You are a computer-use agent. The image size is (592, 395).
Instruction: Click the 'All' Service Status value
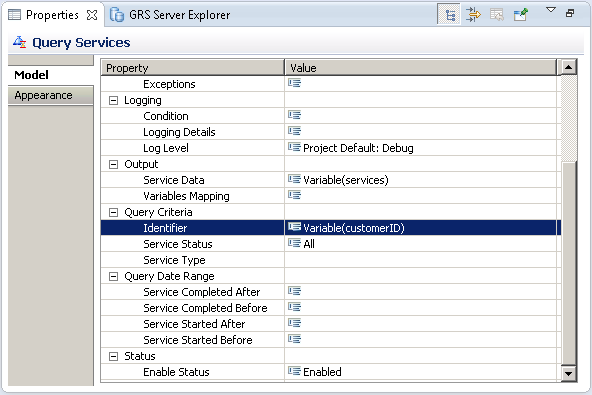(x=309, y=244)
